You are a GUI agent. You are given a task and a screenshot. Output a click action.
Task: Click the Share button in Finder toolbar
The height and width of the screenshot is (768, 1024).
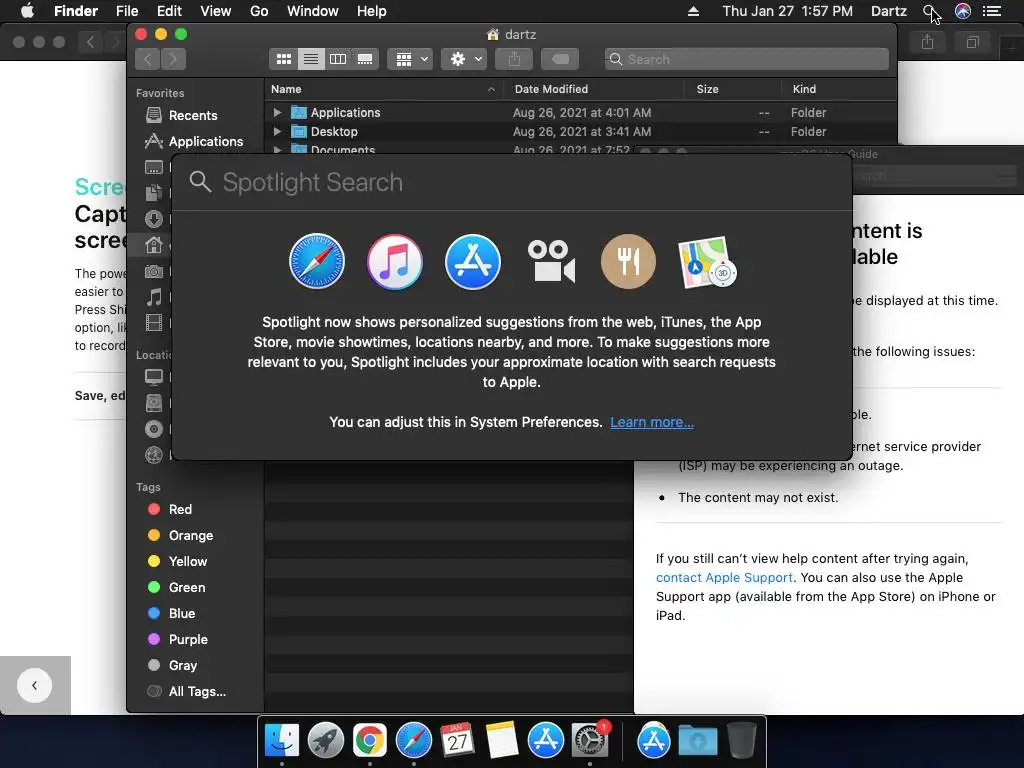(515, 59)
